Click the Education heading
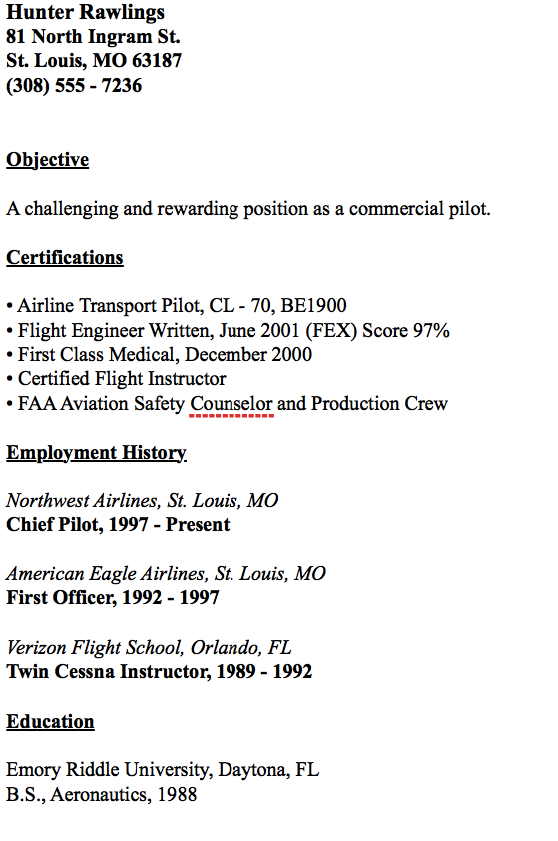 (50, 721)
